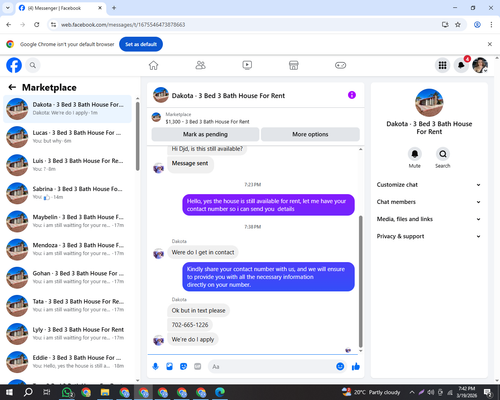
Task: Open Chrome three-dot menu
Action: click(x=491, y=25)
